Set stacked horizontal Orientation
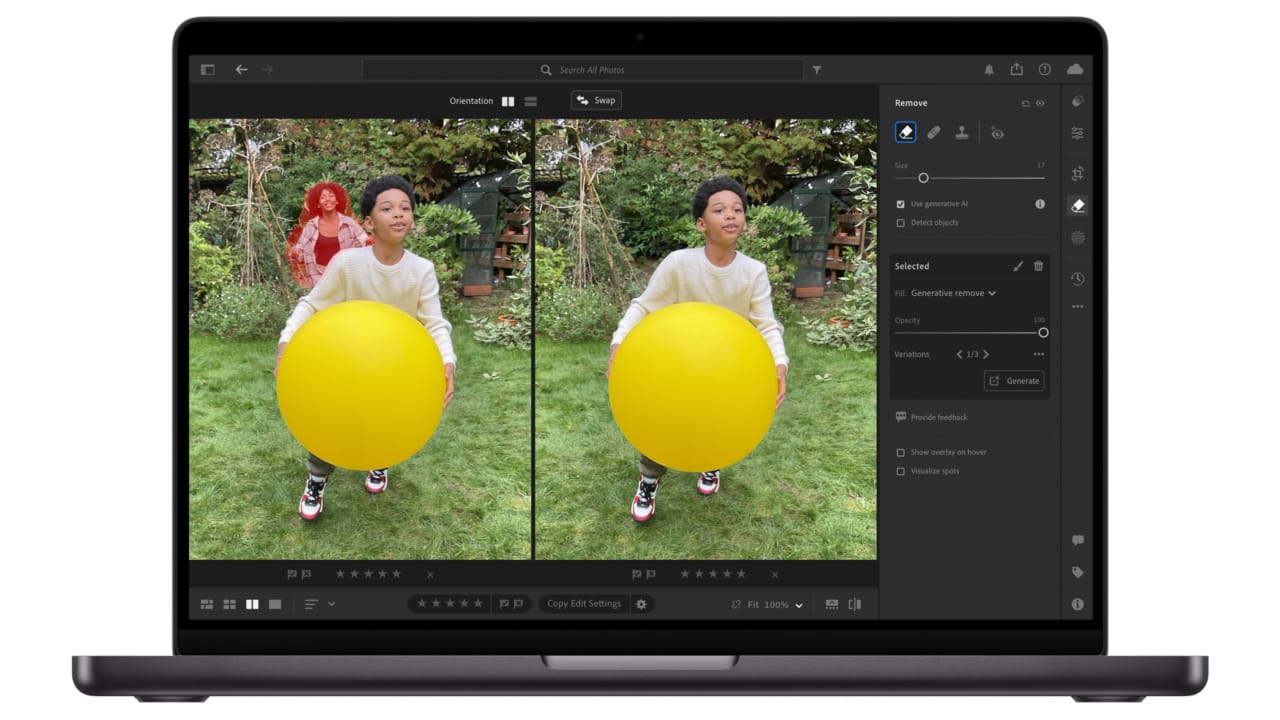Screen dimensions: 1280x720 531,101
